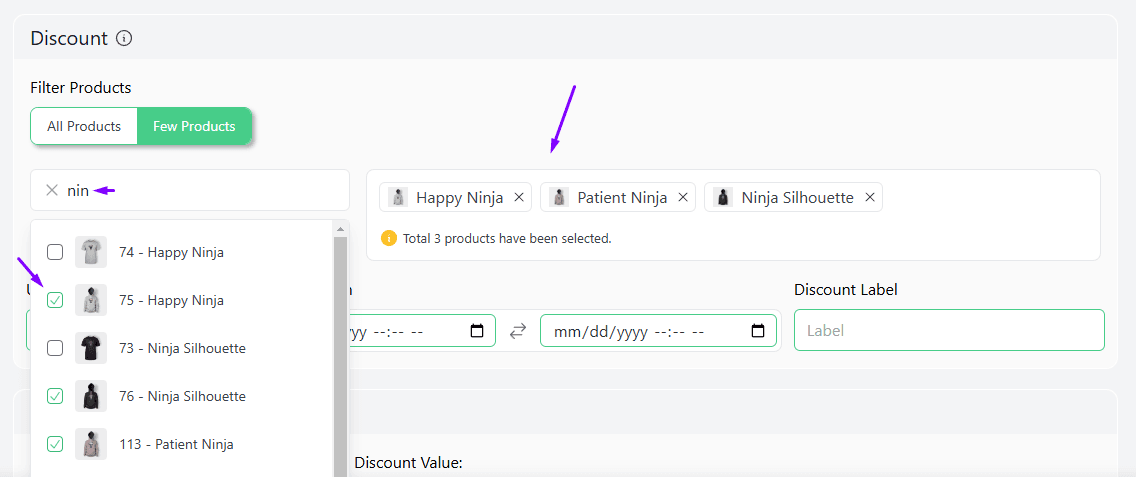Clear the 'nin' search text with X
The image size is (1136, 477).
click(52, 191)
